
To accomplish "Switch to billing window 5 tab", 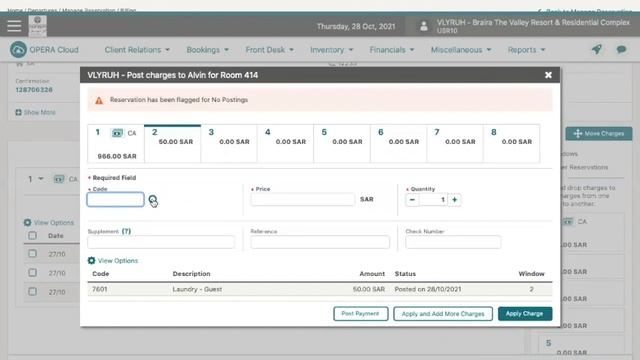I will [x=342, y=144].
